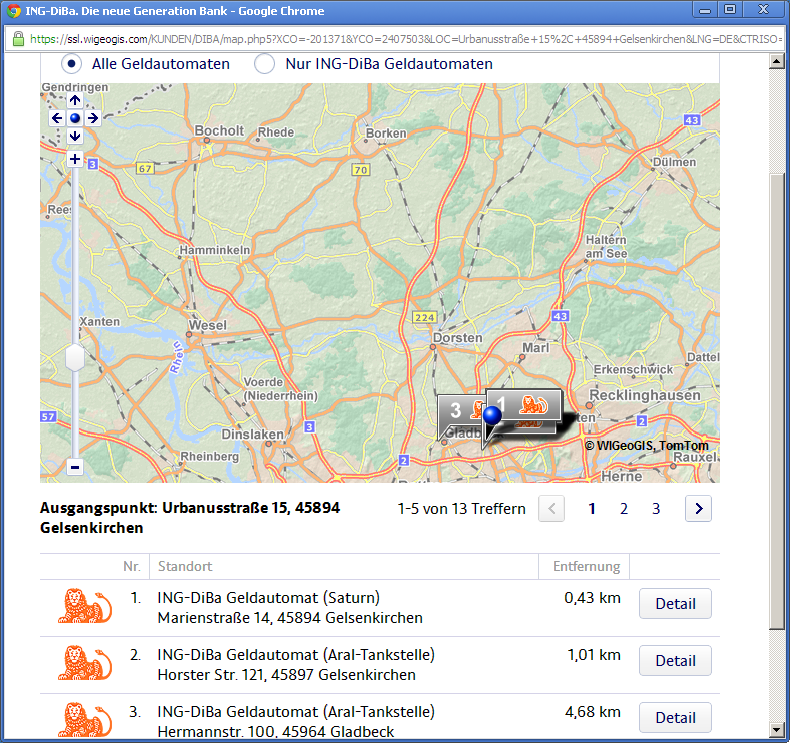Click the Chrome logo in title bar
This screenshot has height=743, width=790.
pos(14,11)
